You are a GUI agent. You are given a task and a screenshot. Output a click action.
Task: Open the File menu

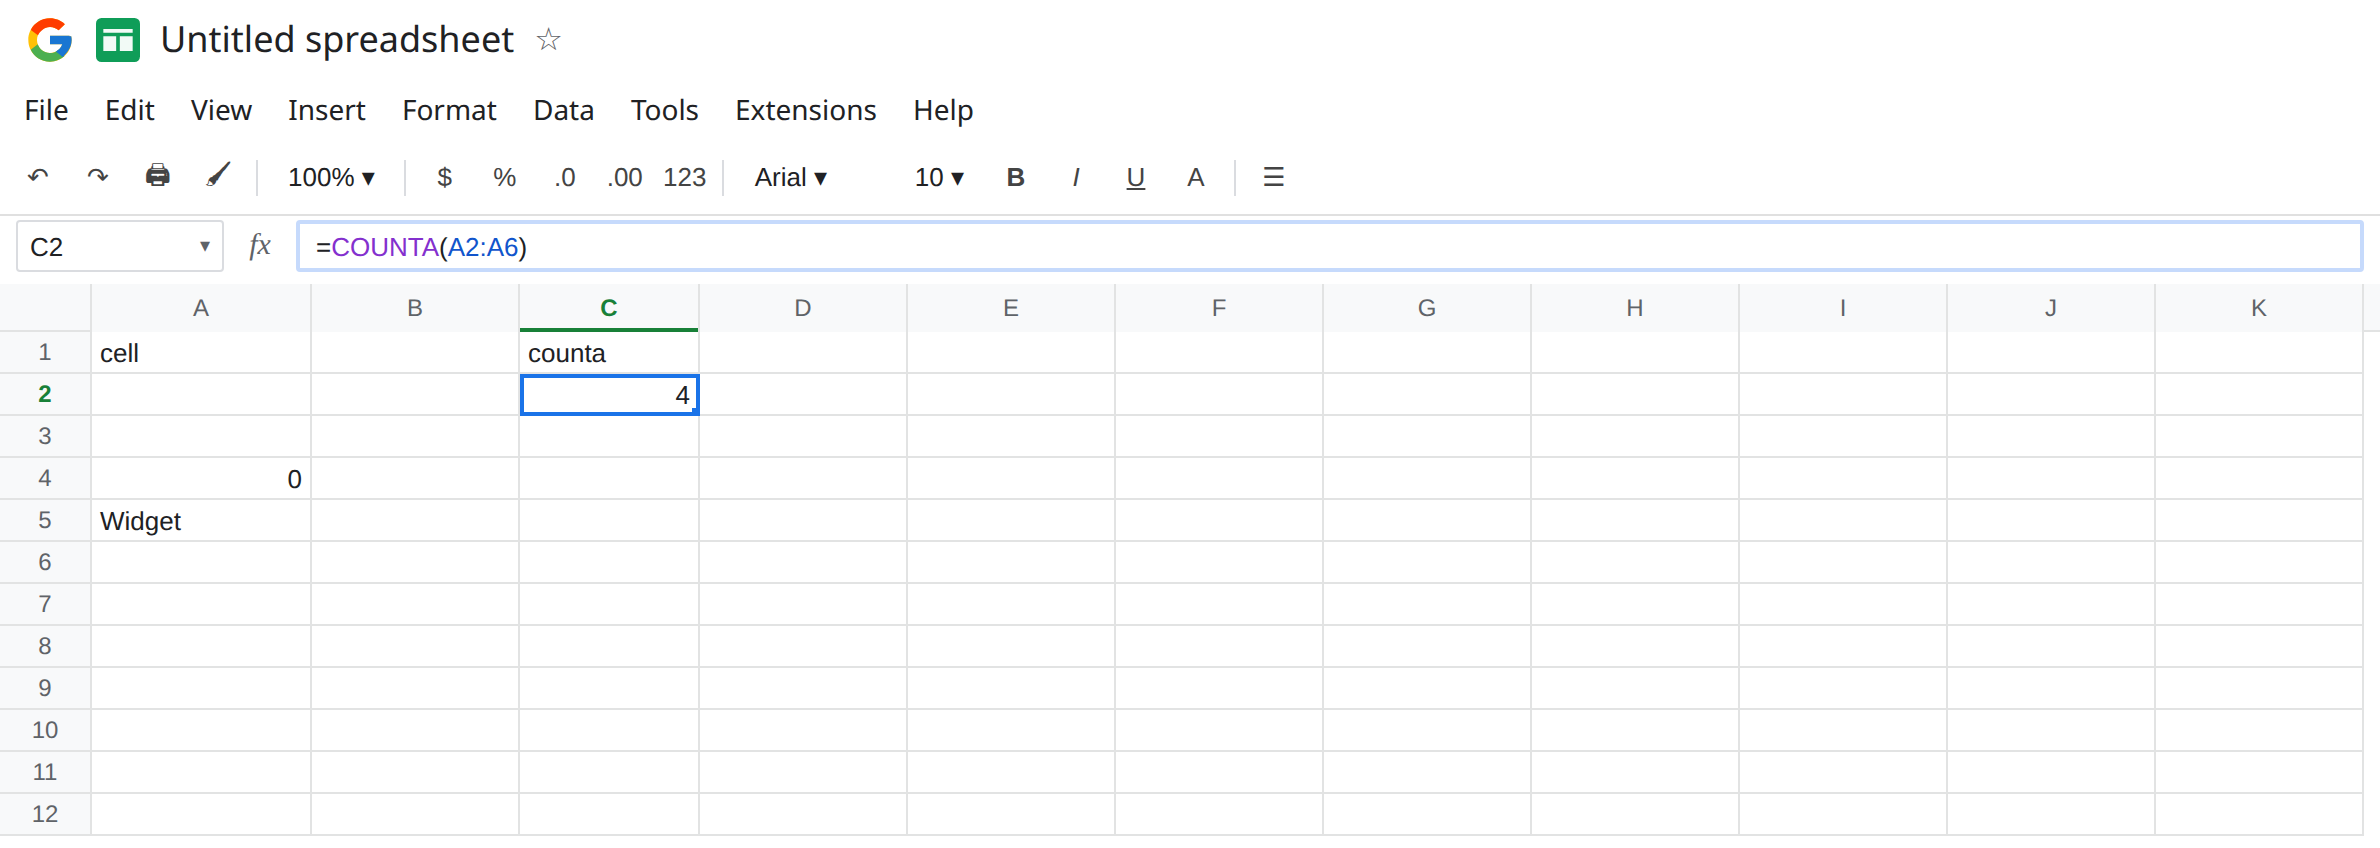[46, 110]
